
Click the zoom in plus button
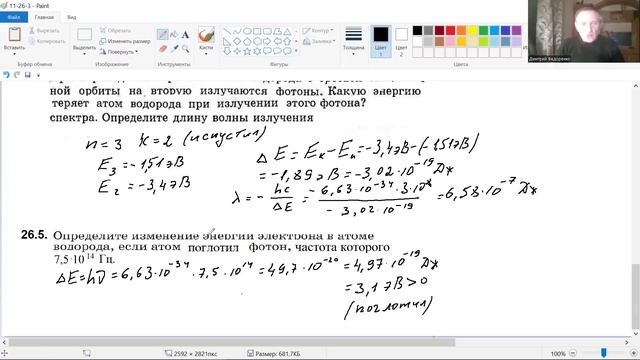pos(633,353)
